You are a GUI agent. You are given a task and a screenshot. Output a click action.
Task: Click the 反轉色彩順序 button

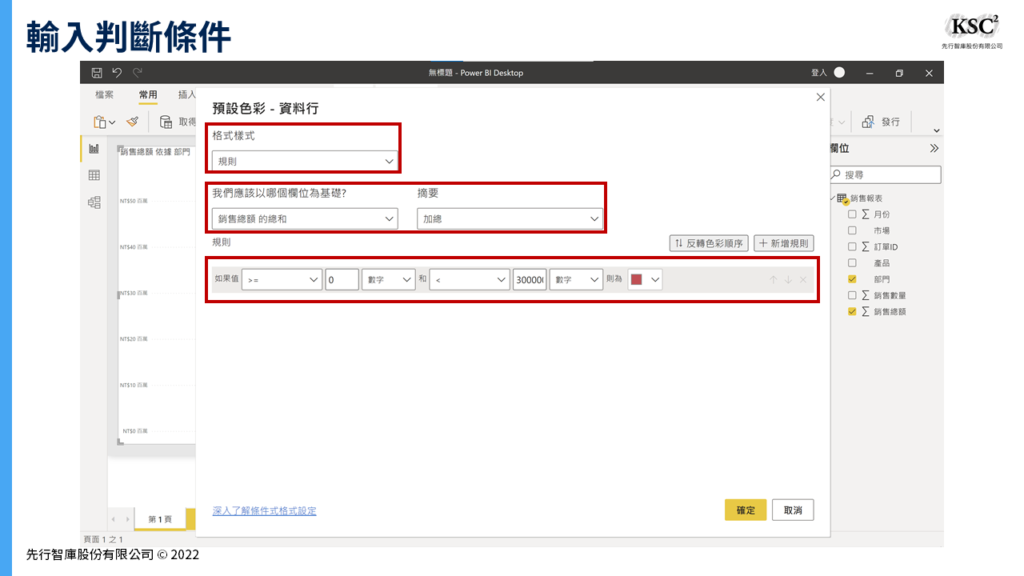tap(709, 243)
